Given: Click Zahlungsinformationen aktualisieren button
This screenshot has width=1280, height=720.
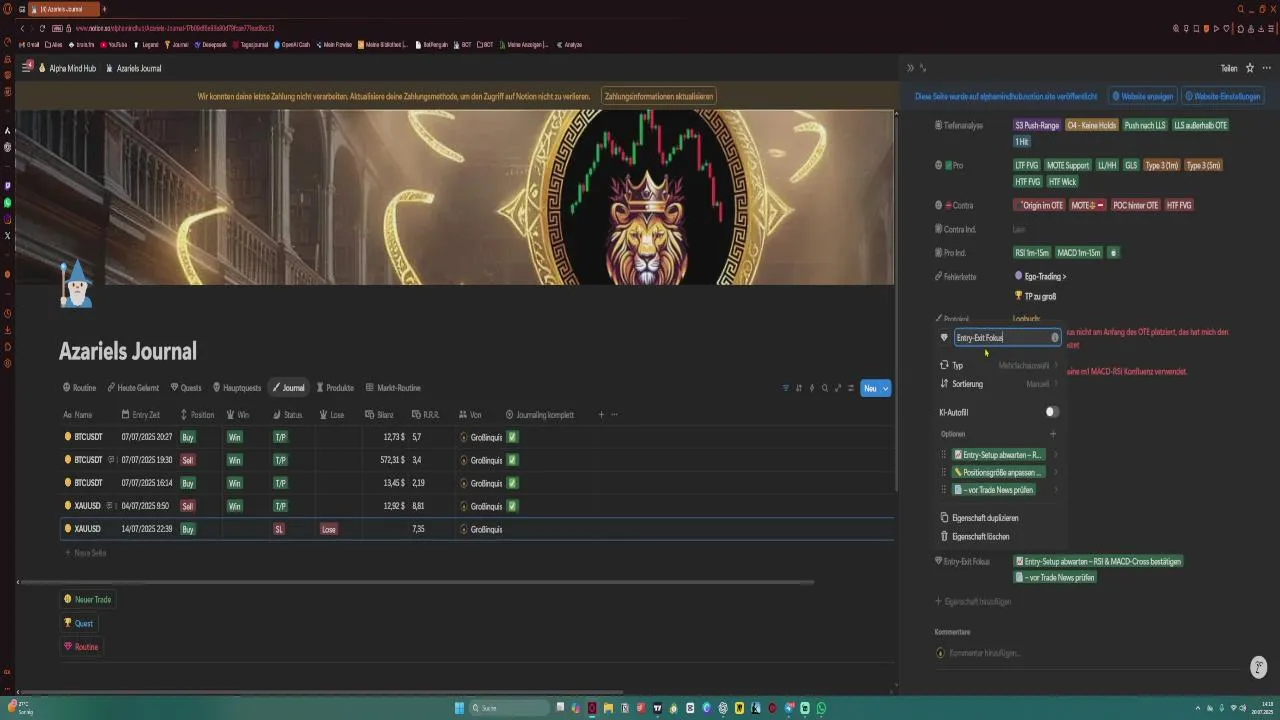Looking at the screenshot, I should (659, 96).
